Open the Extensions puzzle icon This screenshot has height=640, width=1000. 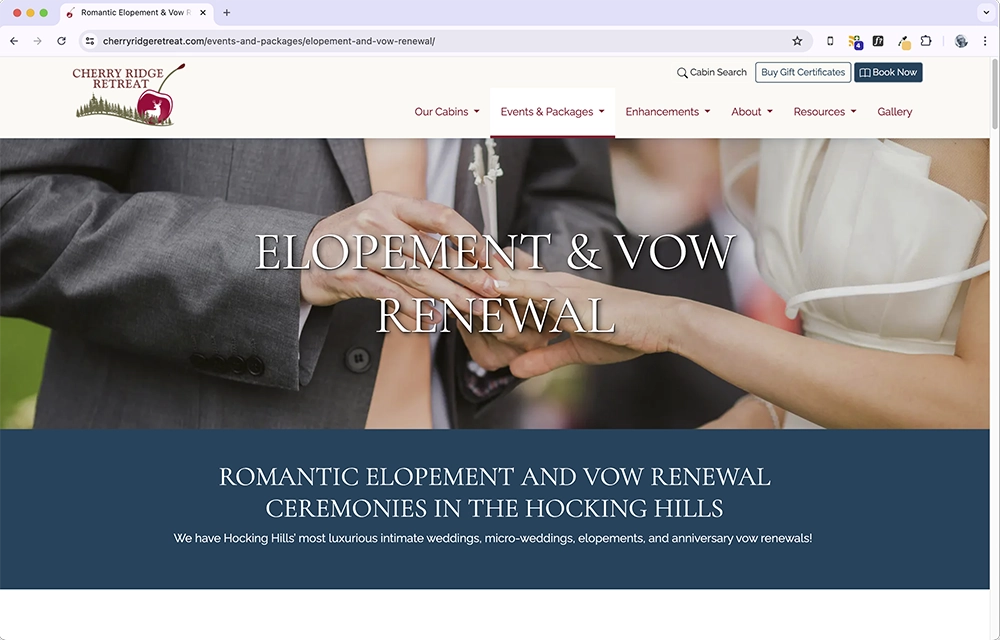pyautogui.click(x=926, y=41)
